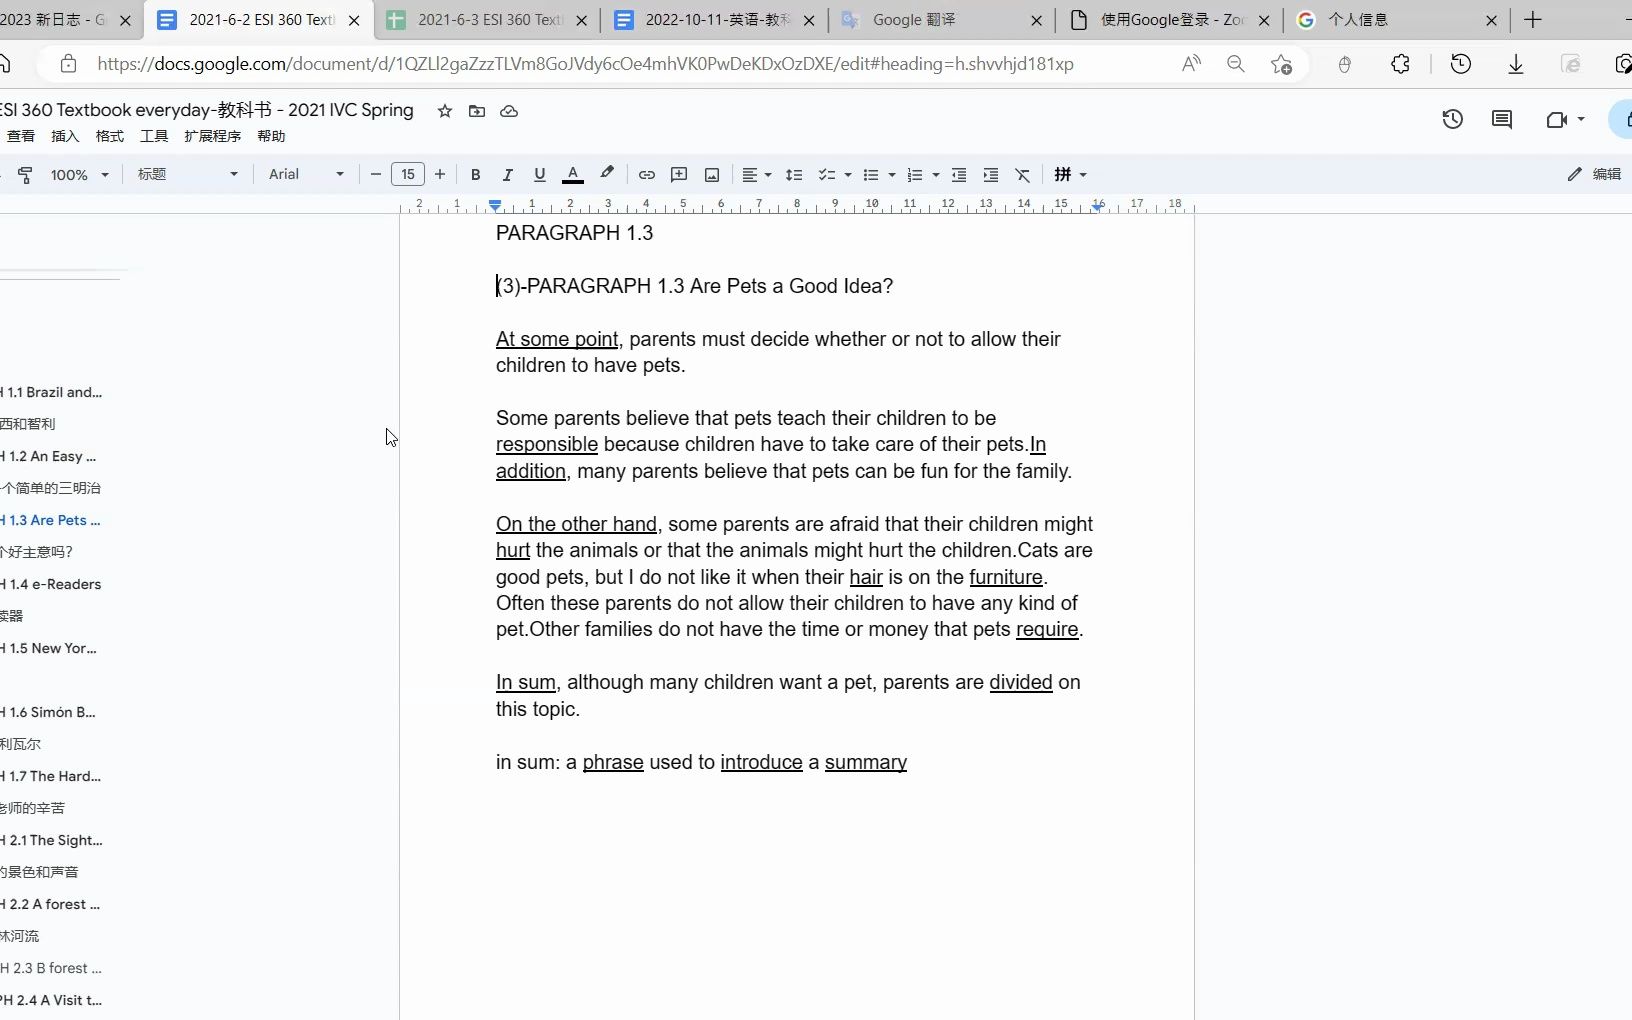This screenshot has height=1020, width=1632.
Task: Insert link from toolbar
Action: 647,175
